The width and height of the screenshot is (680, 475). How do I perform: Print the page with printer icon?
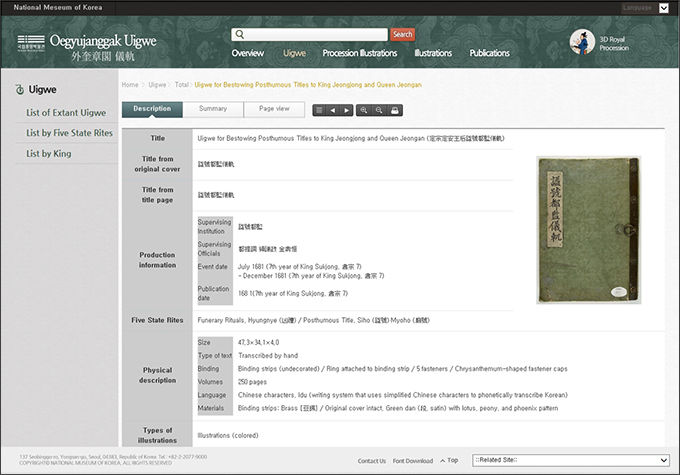395,110
